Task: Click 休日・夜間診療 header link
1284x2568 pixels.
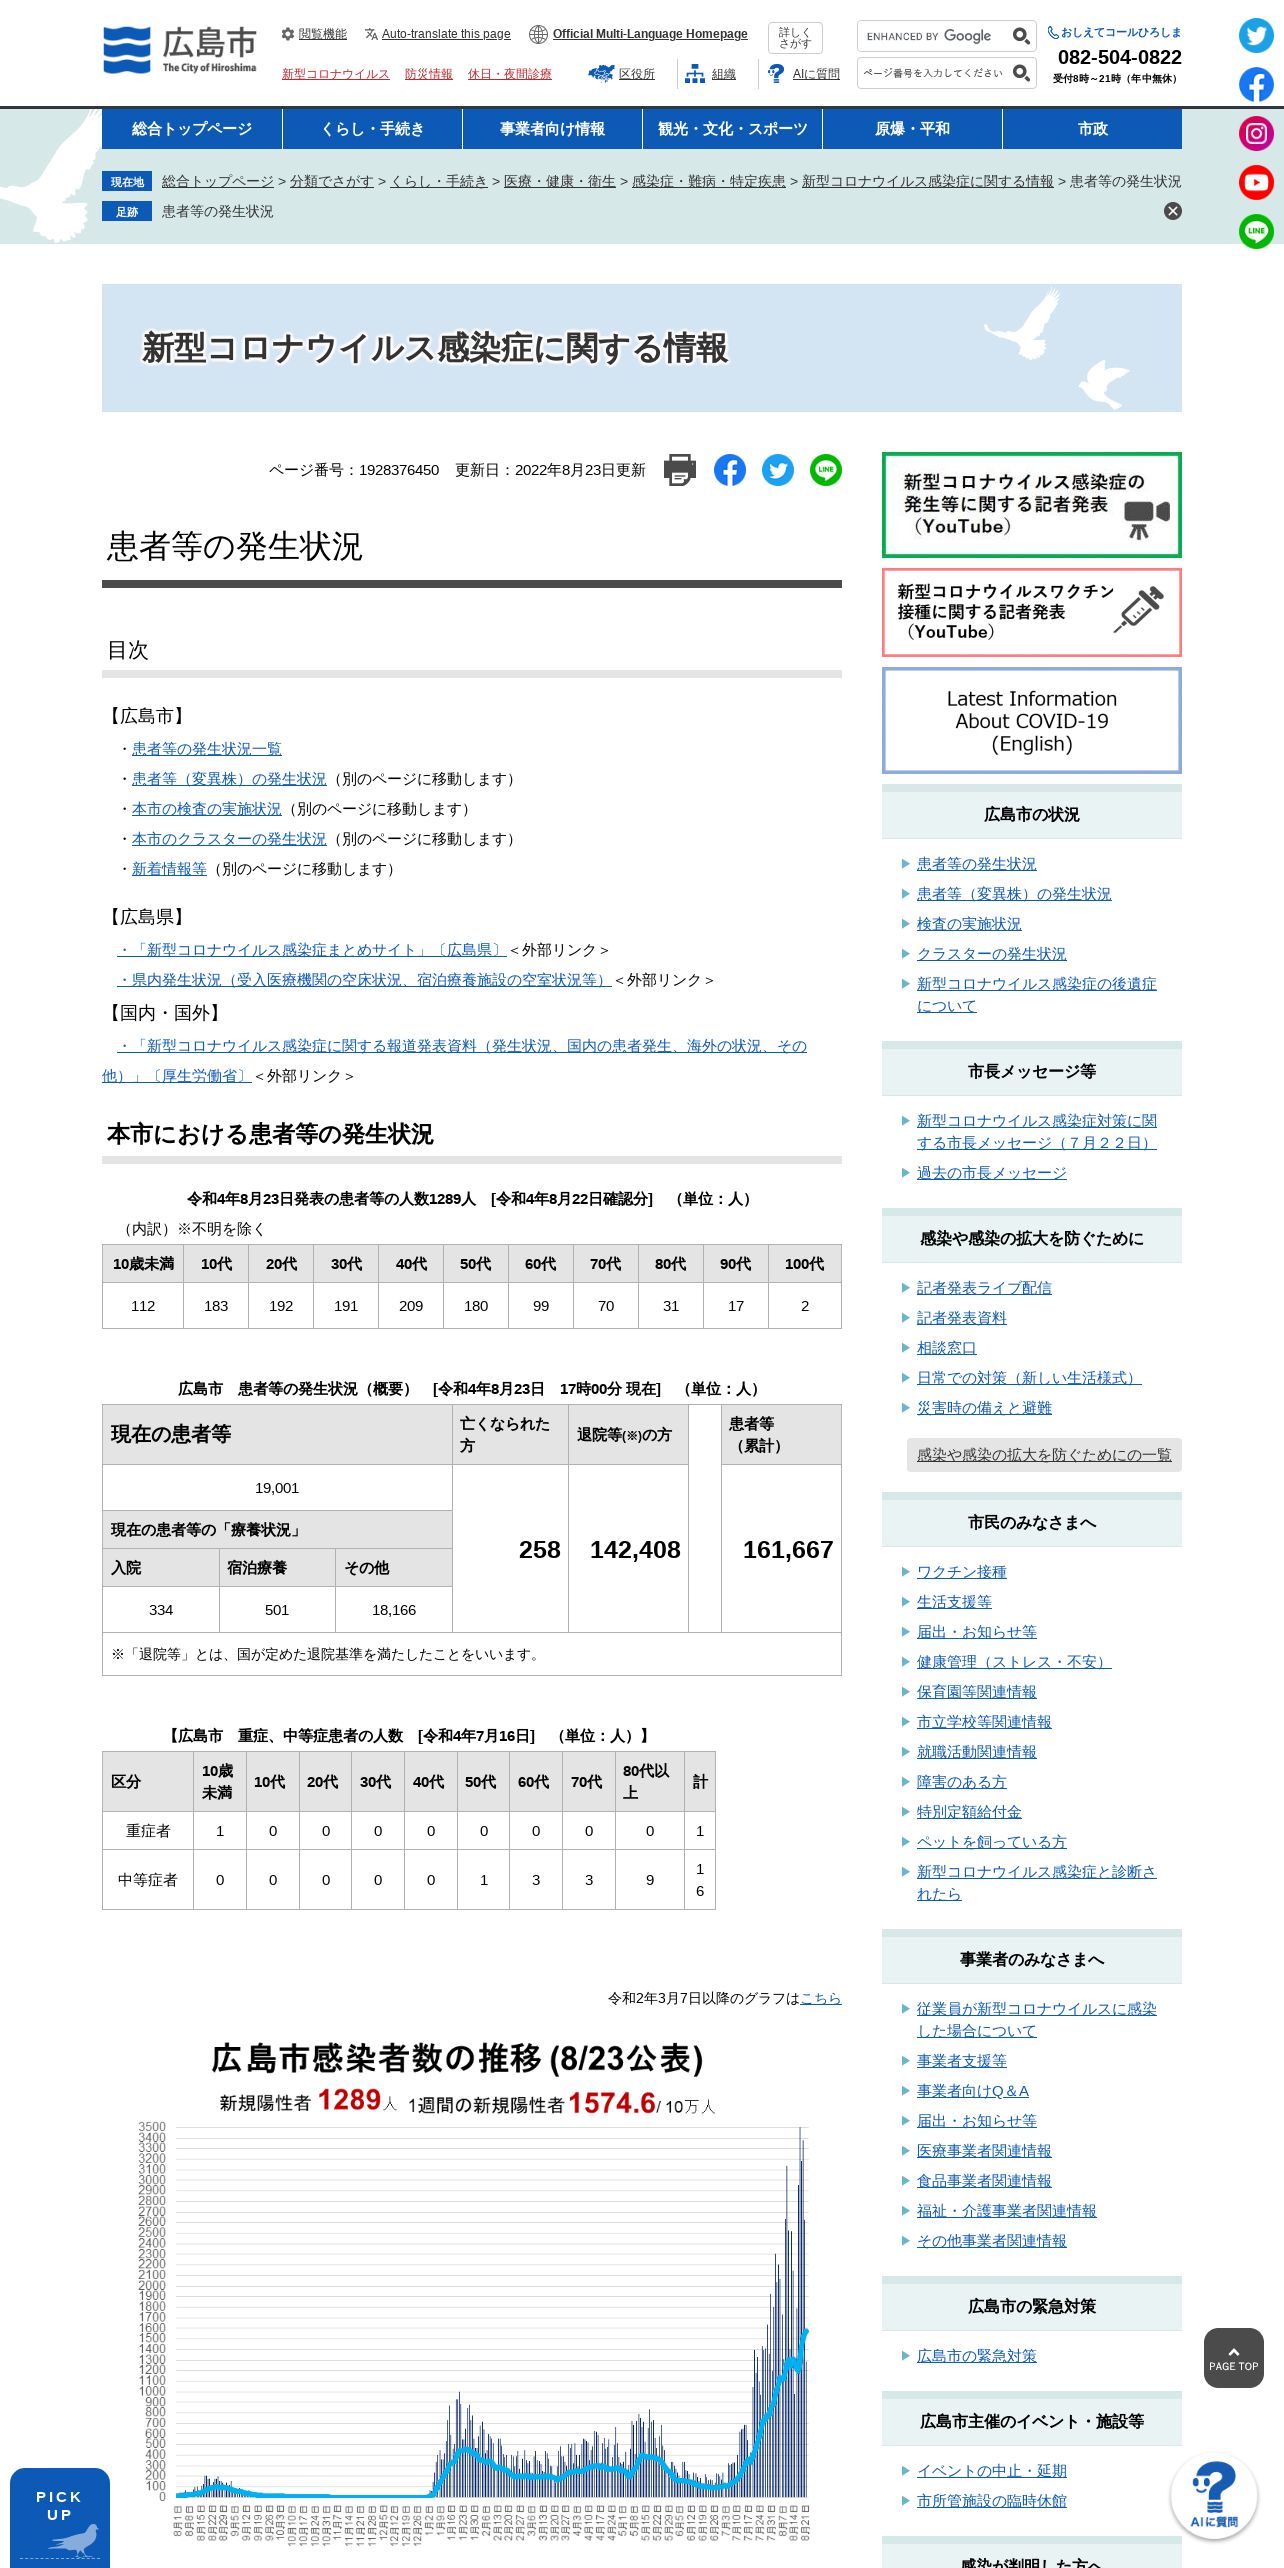Action: pos(509,74)
